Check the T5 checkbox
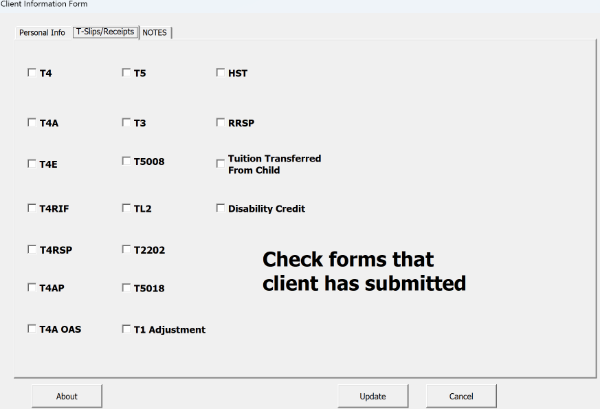The width and height of the screenshot is (600, 409). [125, 73]
